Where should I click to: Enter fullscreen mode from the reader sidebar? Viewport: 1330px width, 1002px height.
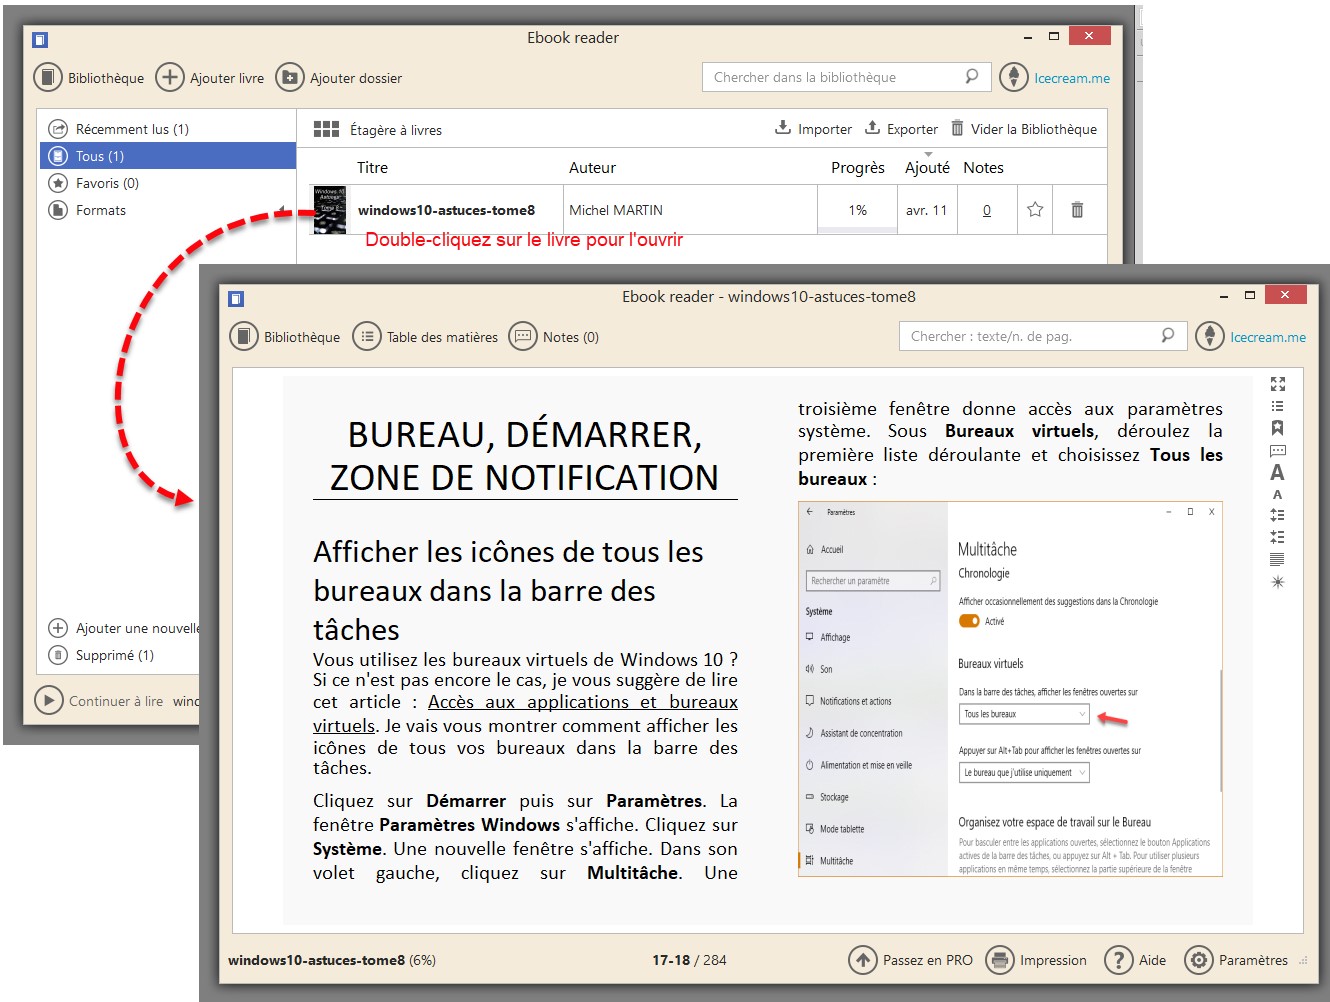click(1277, 384)
